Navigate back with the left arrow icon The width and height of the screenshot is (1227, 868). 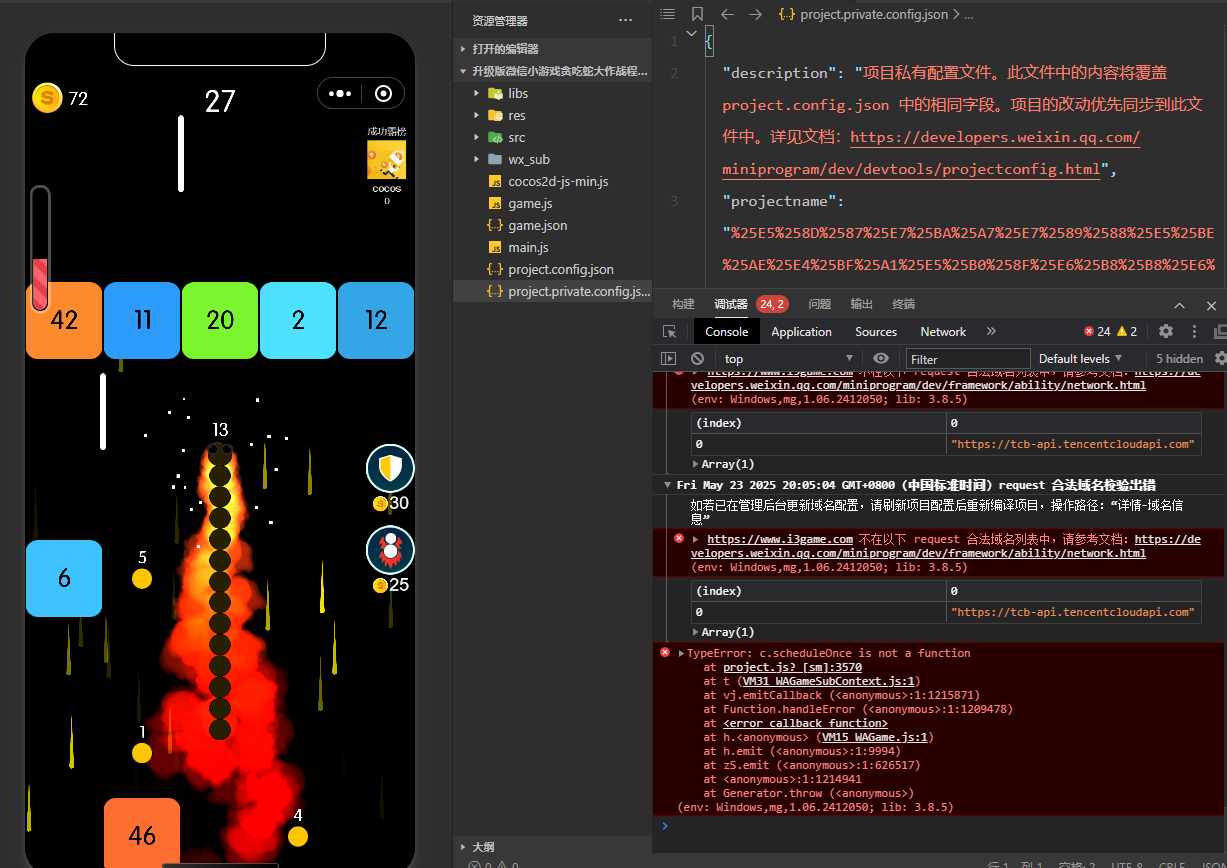coord(727,14)
